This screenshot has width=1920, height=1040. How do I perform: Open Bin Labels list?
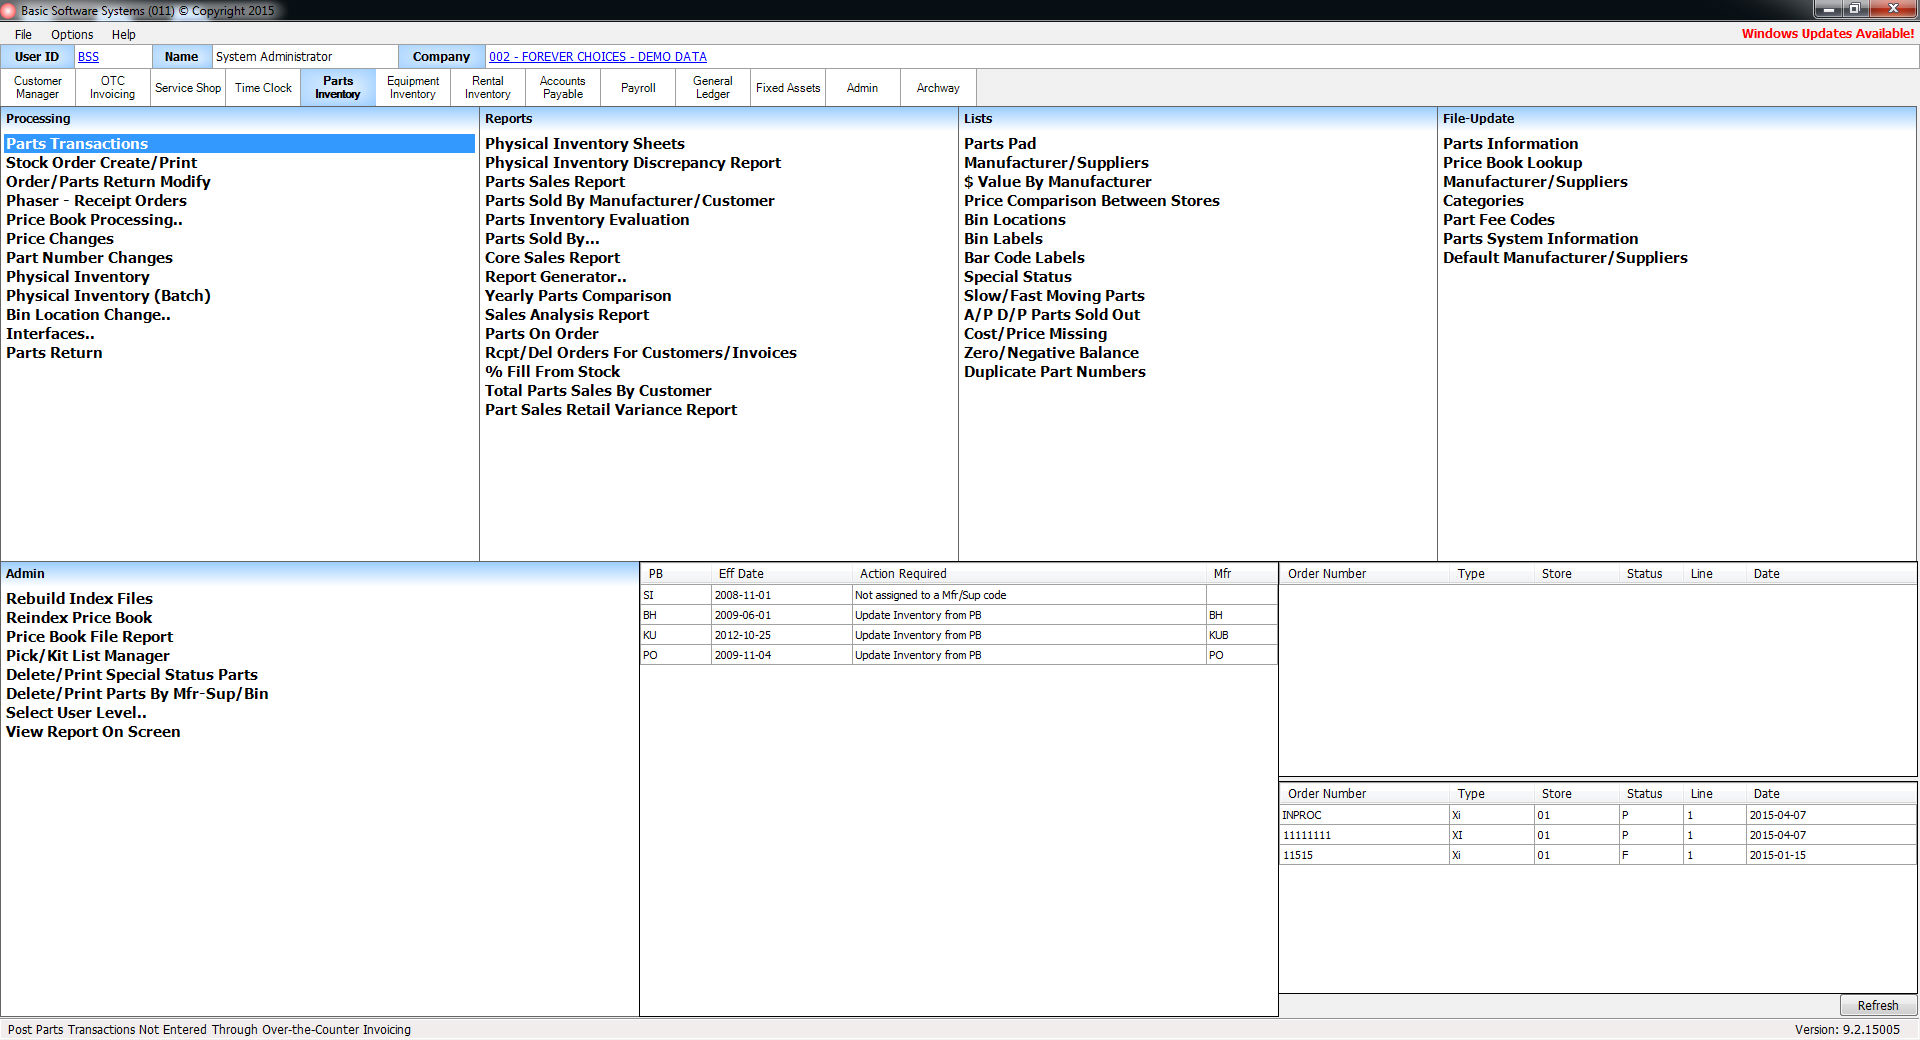(1003, 239)
